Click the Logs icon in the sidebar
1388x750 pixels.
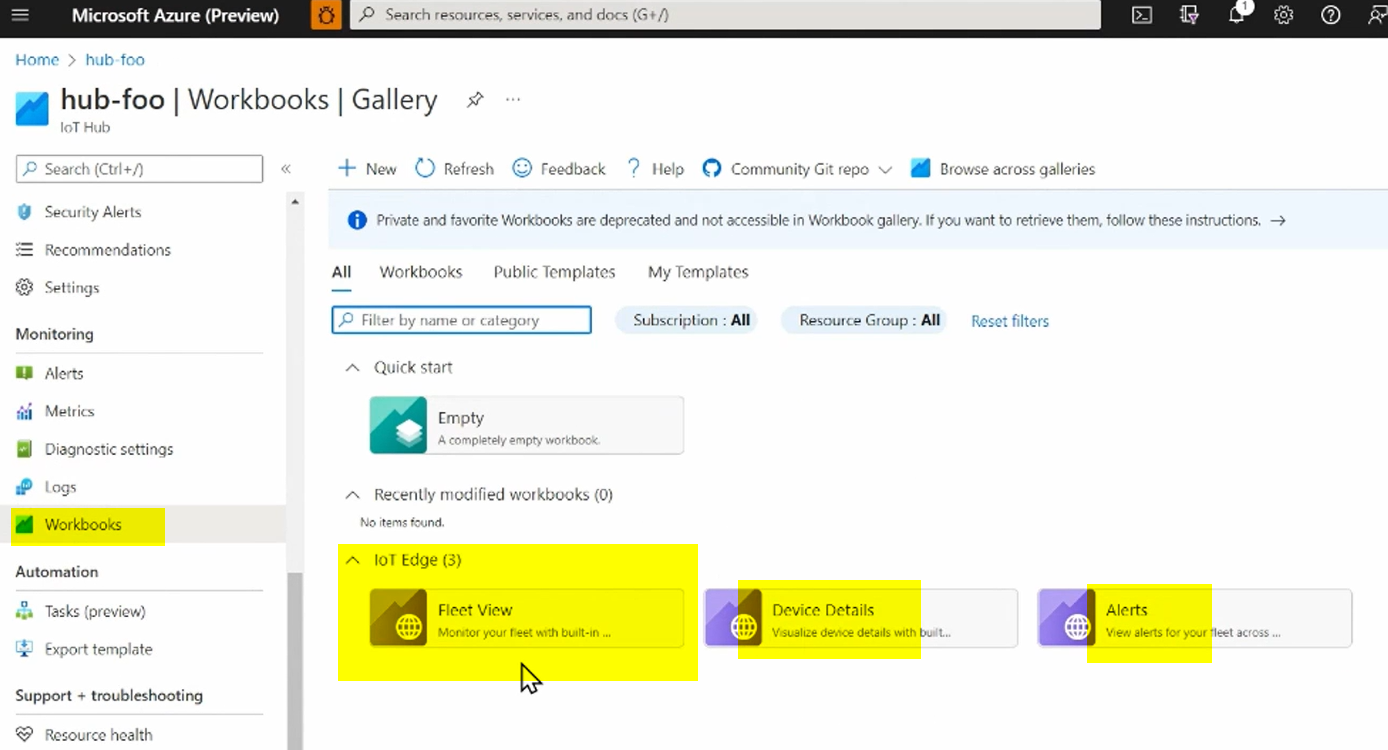(25, 487)
